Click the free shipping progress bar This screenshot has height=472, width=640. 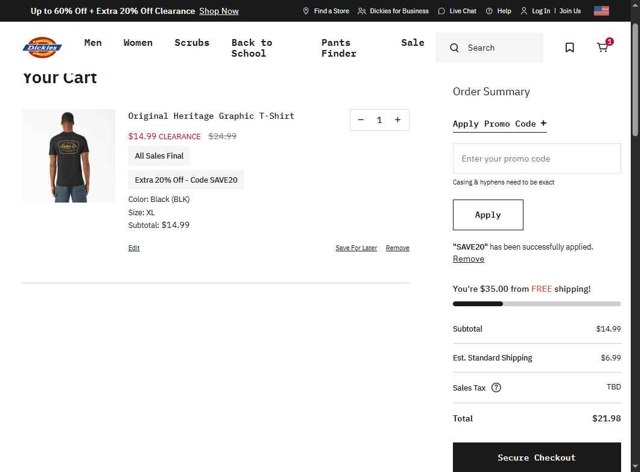coord(537,304)
